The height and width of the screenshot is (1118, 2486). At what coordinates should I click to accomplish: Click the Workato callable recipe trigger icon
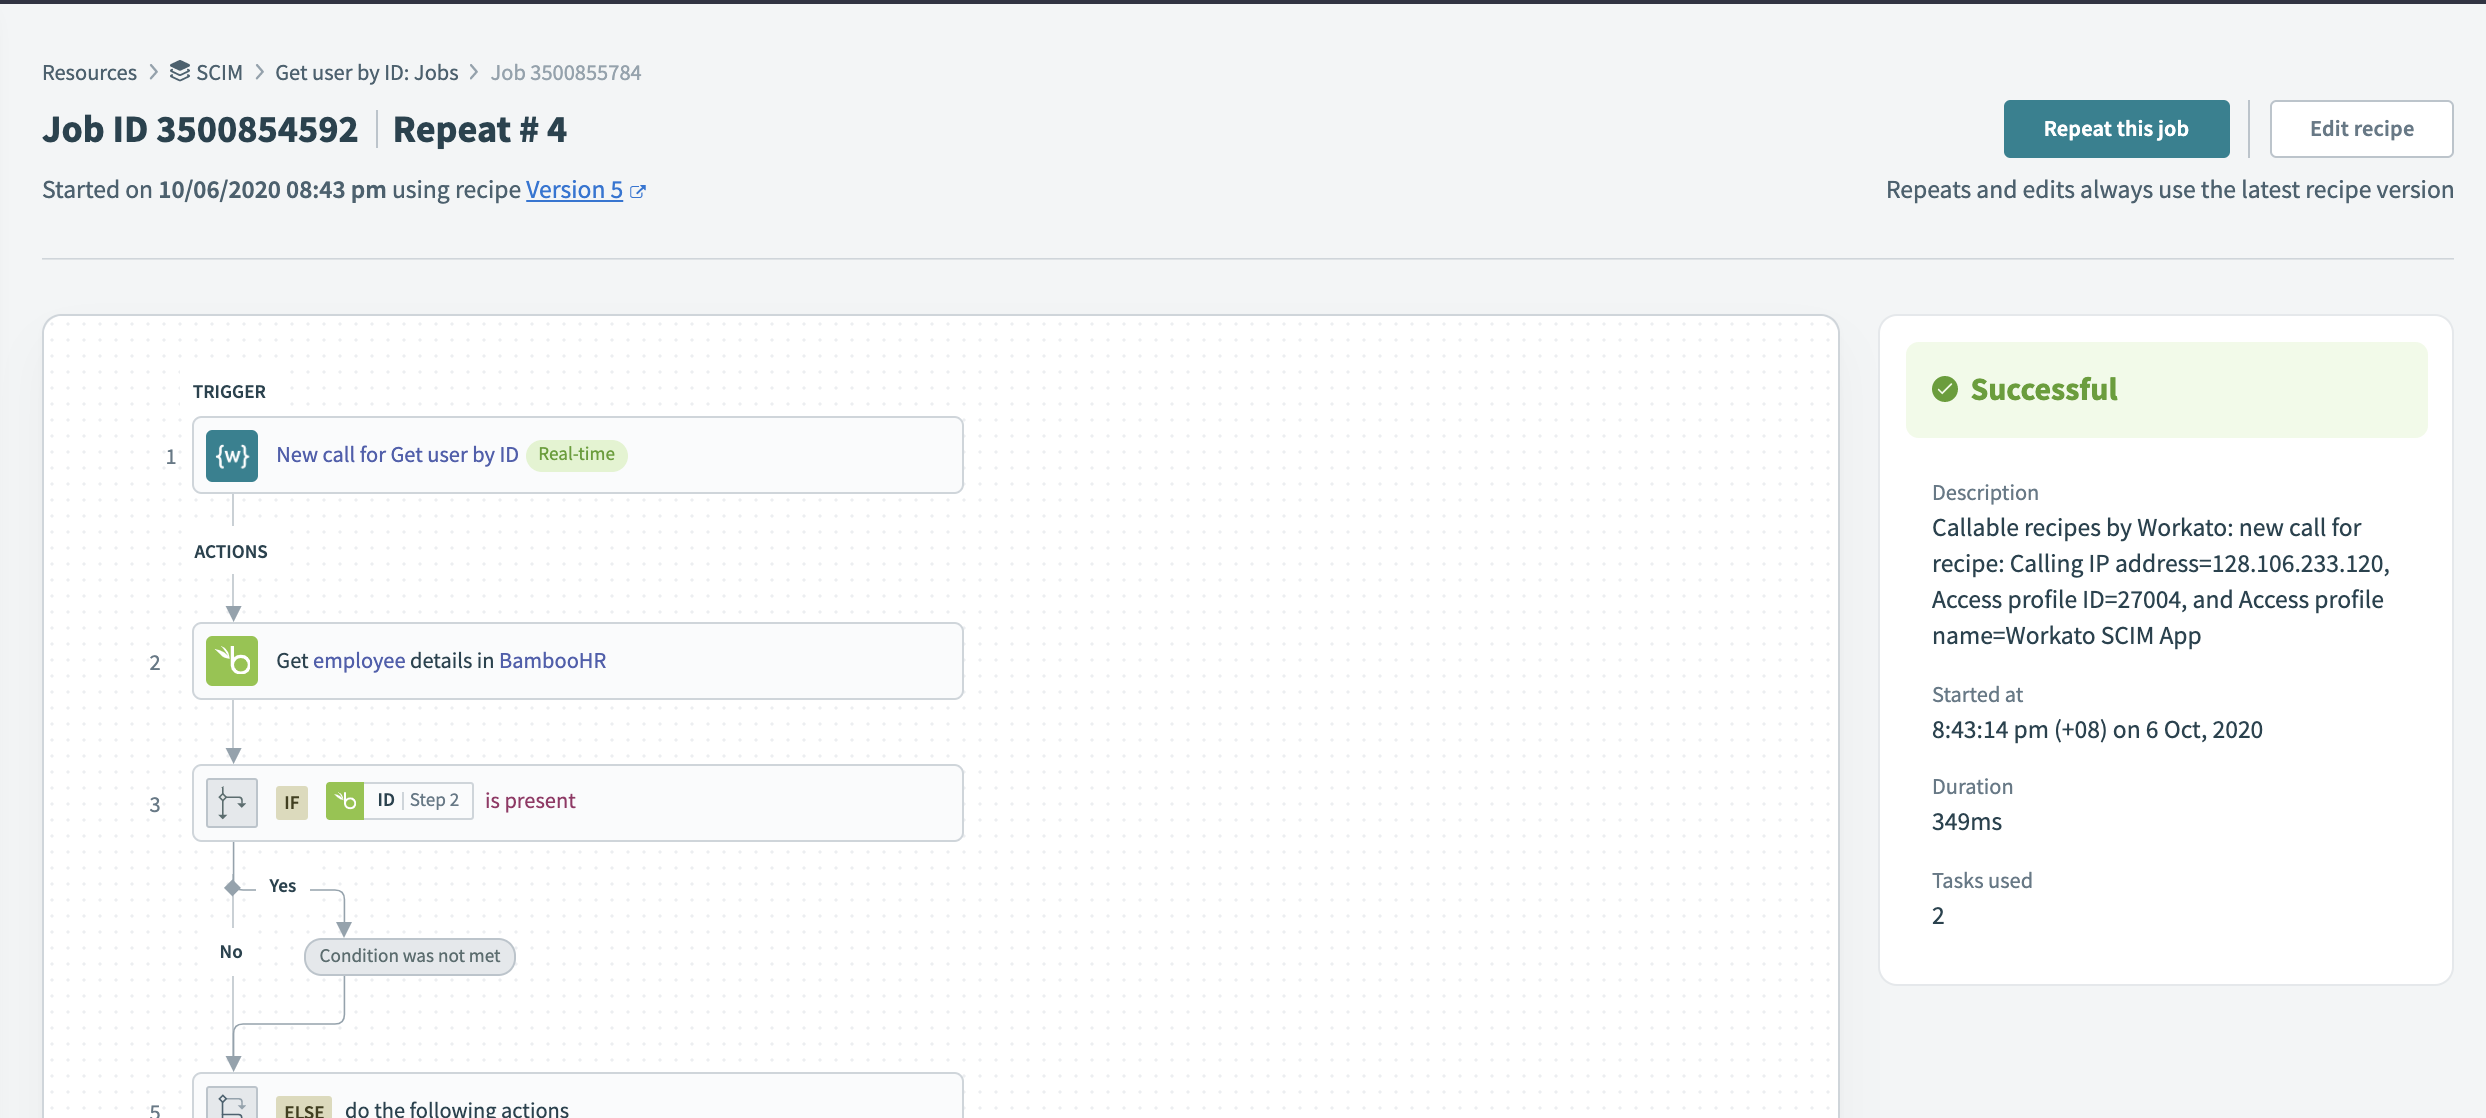coord(231,455)
